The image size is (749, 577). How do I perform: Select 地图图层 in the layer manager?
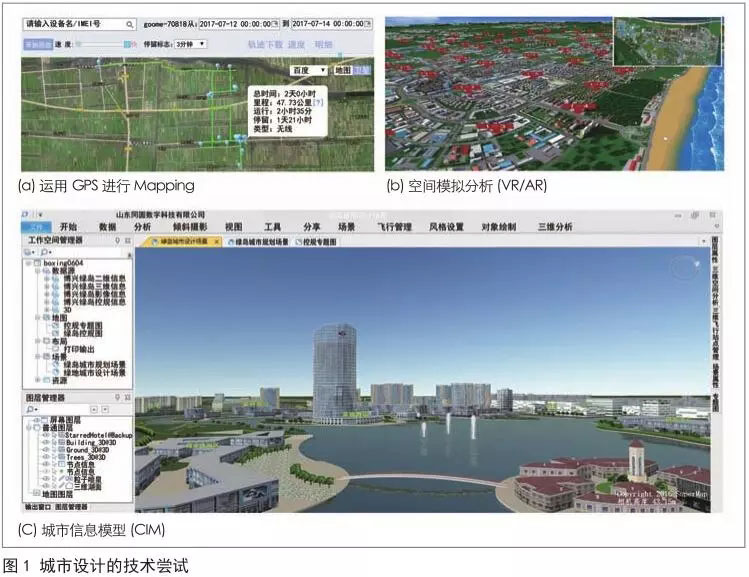click(58, 494)
